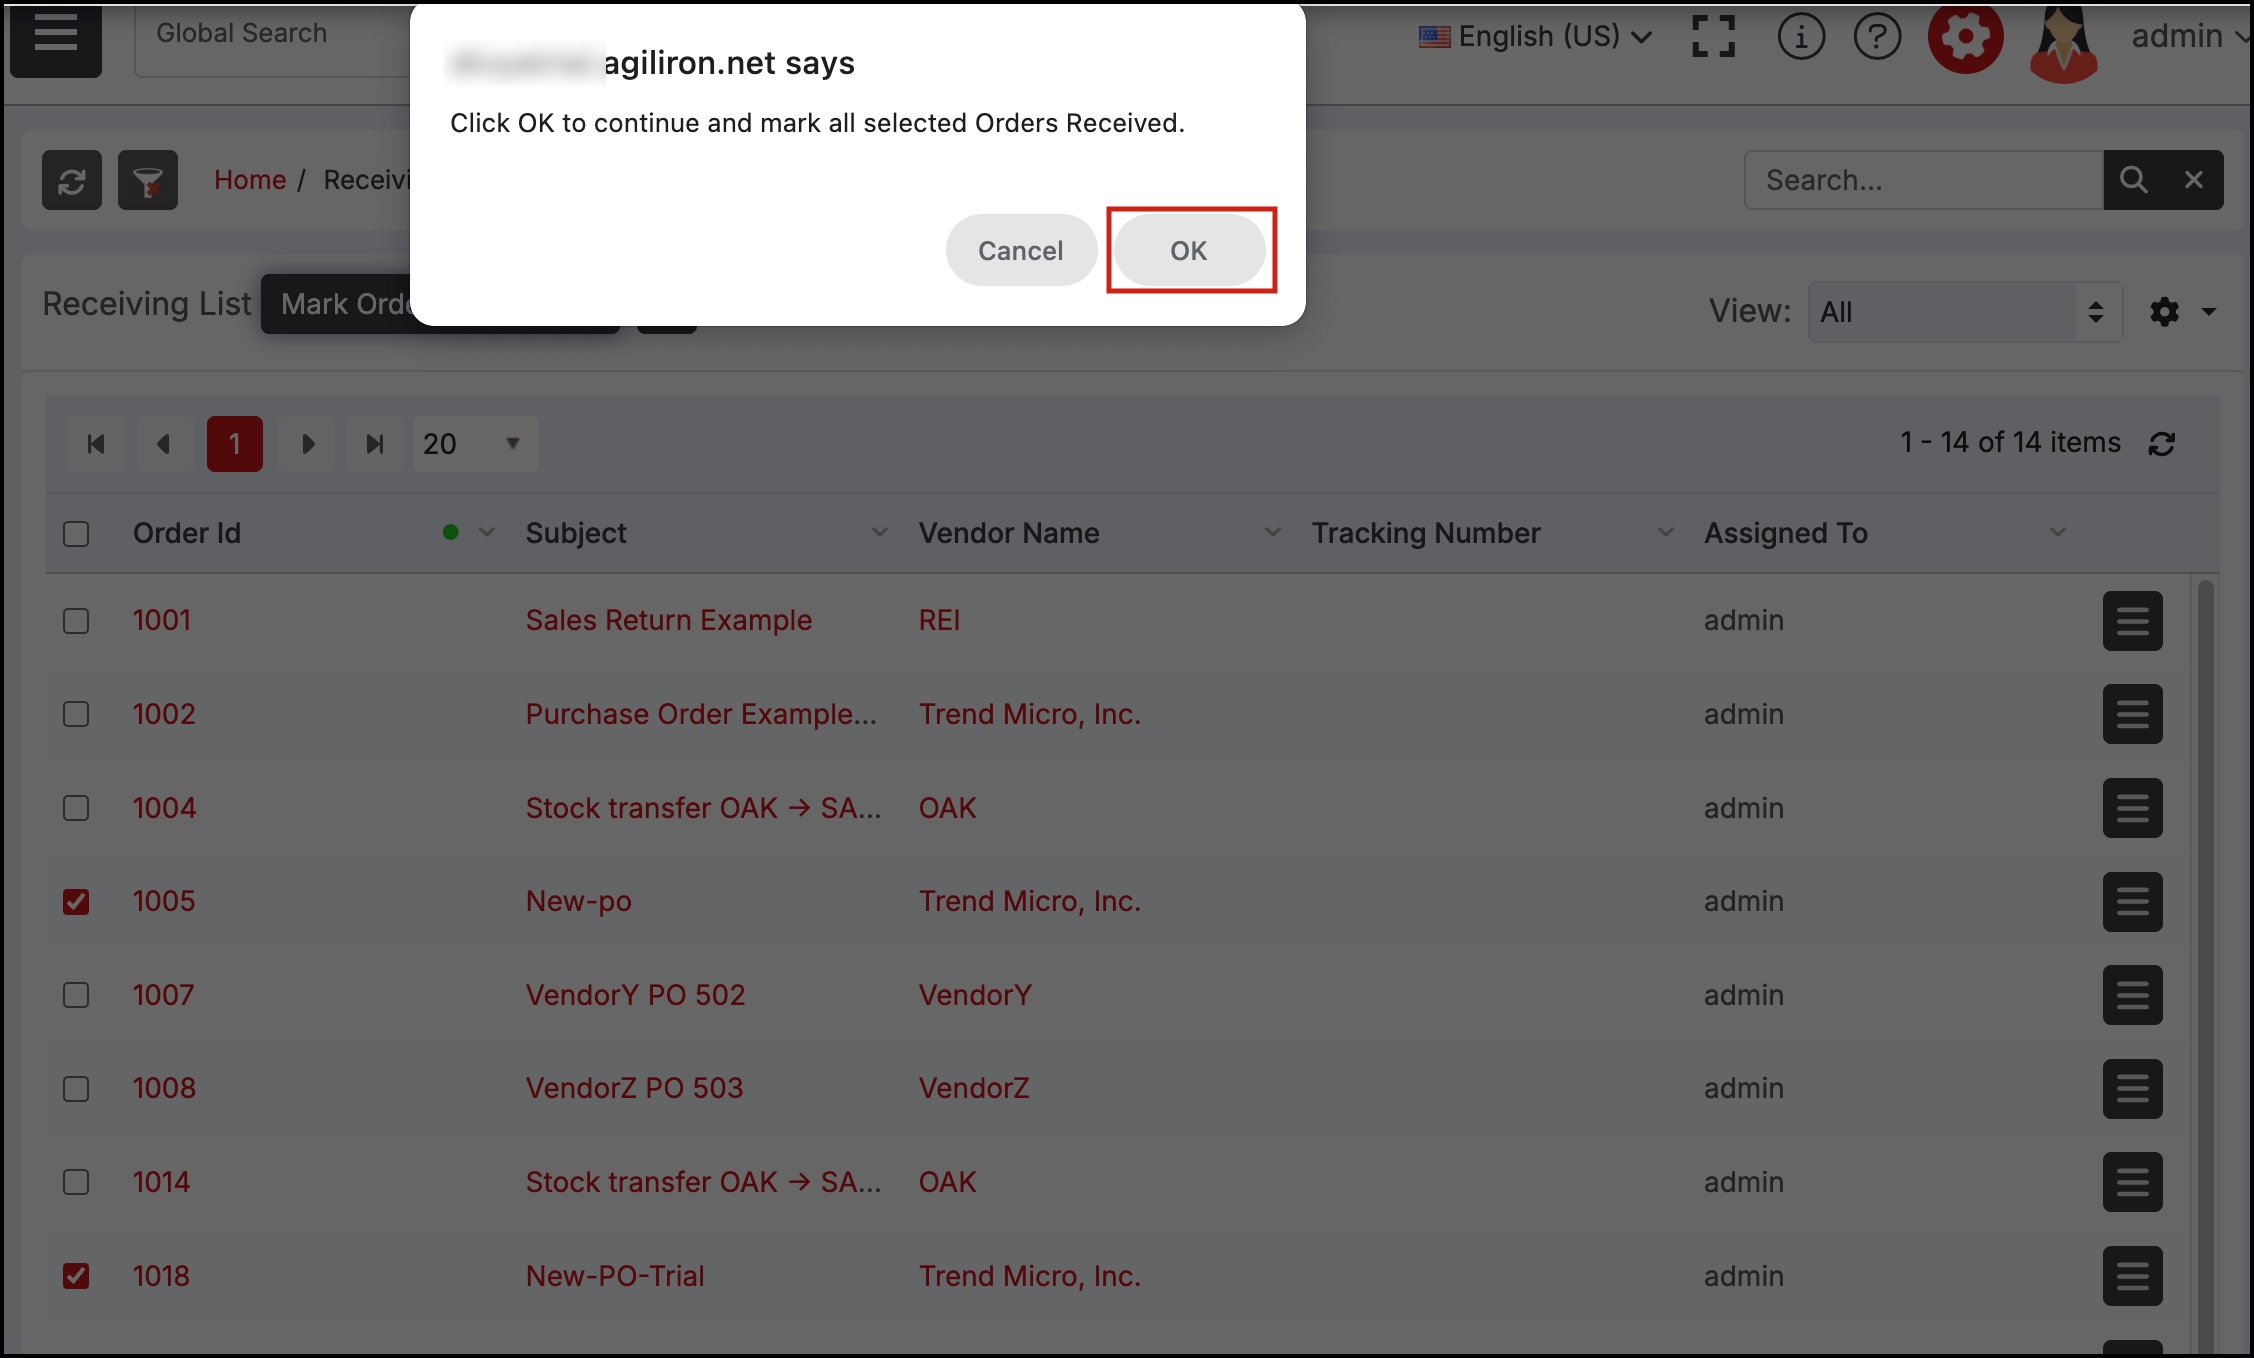Open the admin user menu
The width and height of the screenshot is (2254, 1358).
pos(2188,36)
